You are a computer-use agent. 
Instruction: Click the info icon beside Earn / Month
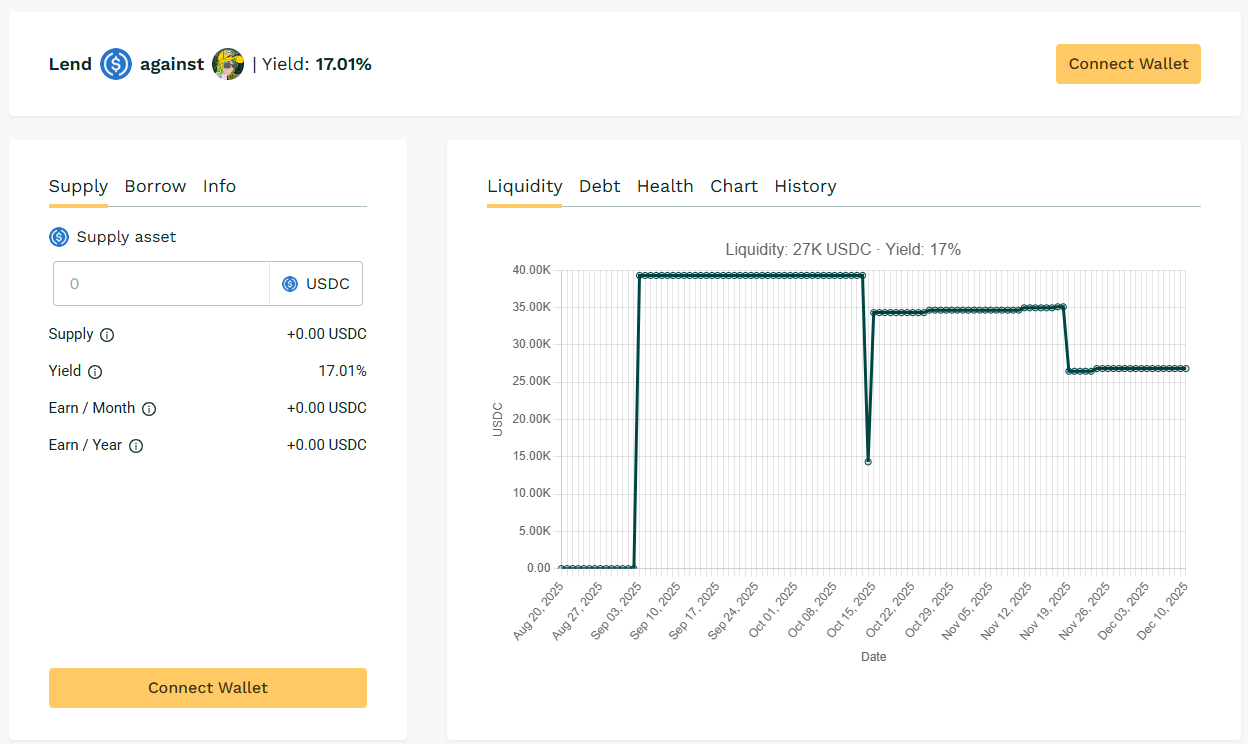149,409
